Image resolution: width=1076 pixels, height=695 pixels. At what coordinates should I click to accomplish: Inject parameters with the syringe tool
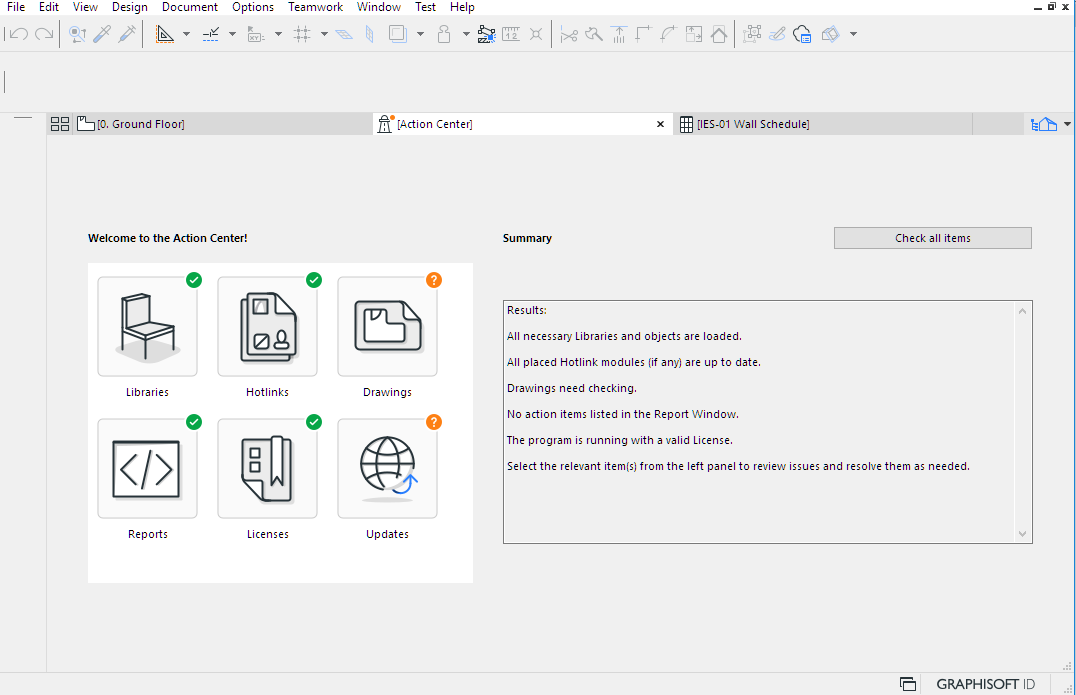click(x=127, y=34)
